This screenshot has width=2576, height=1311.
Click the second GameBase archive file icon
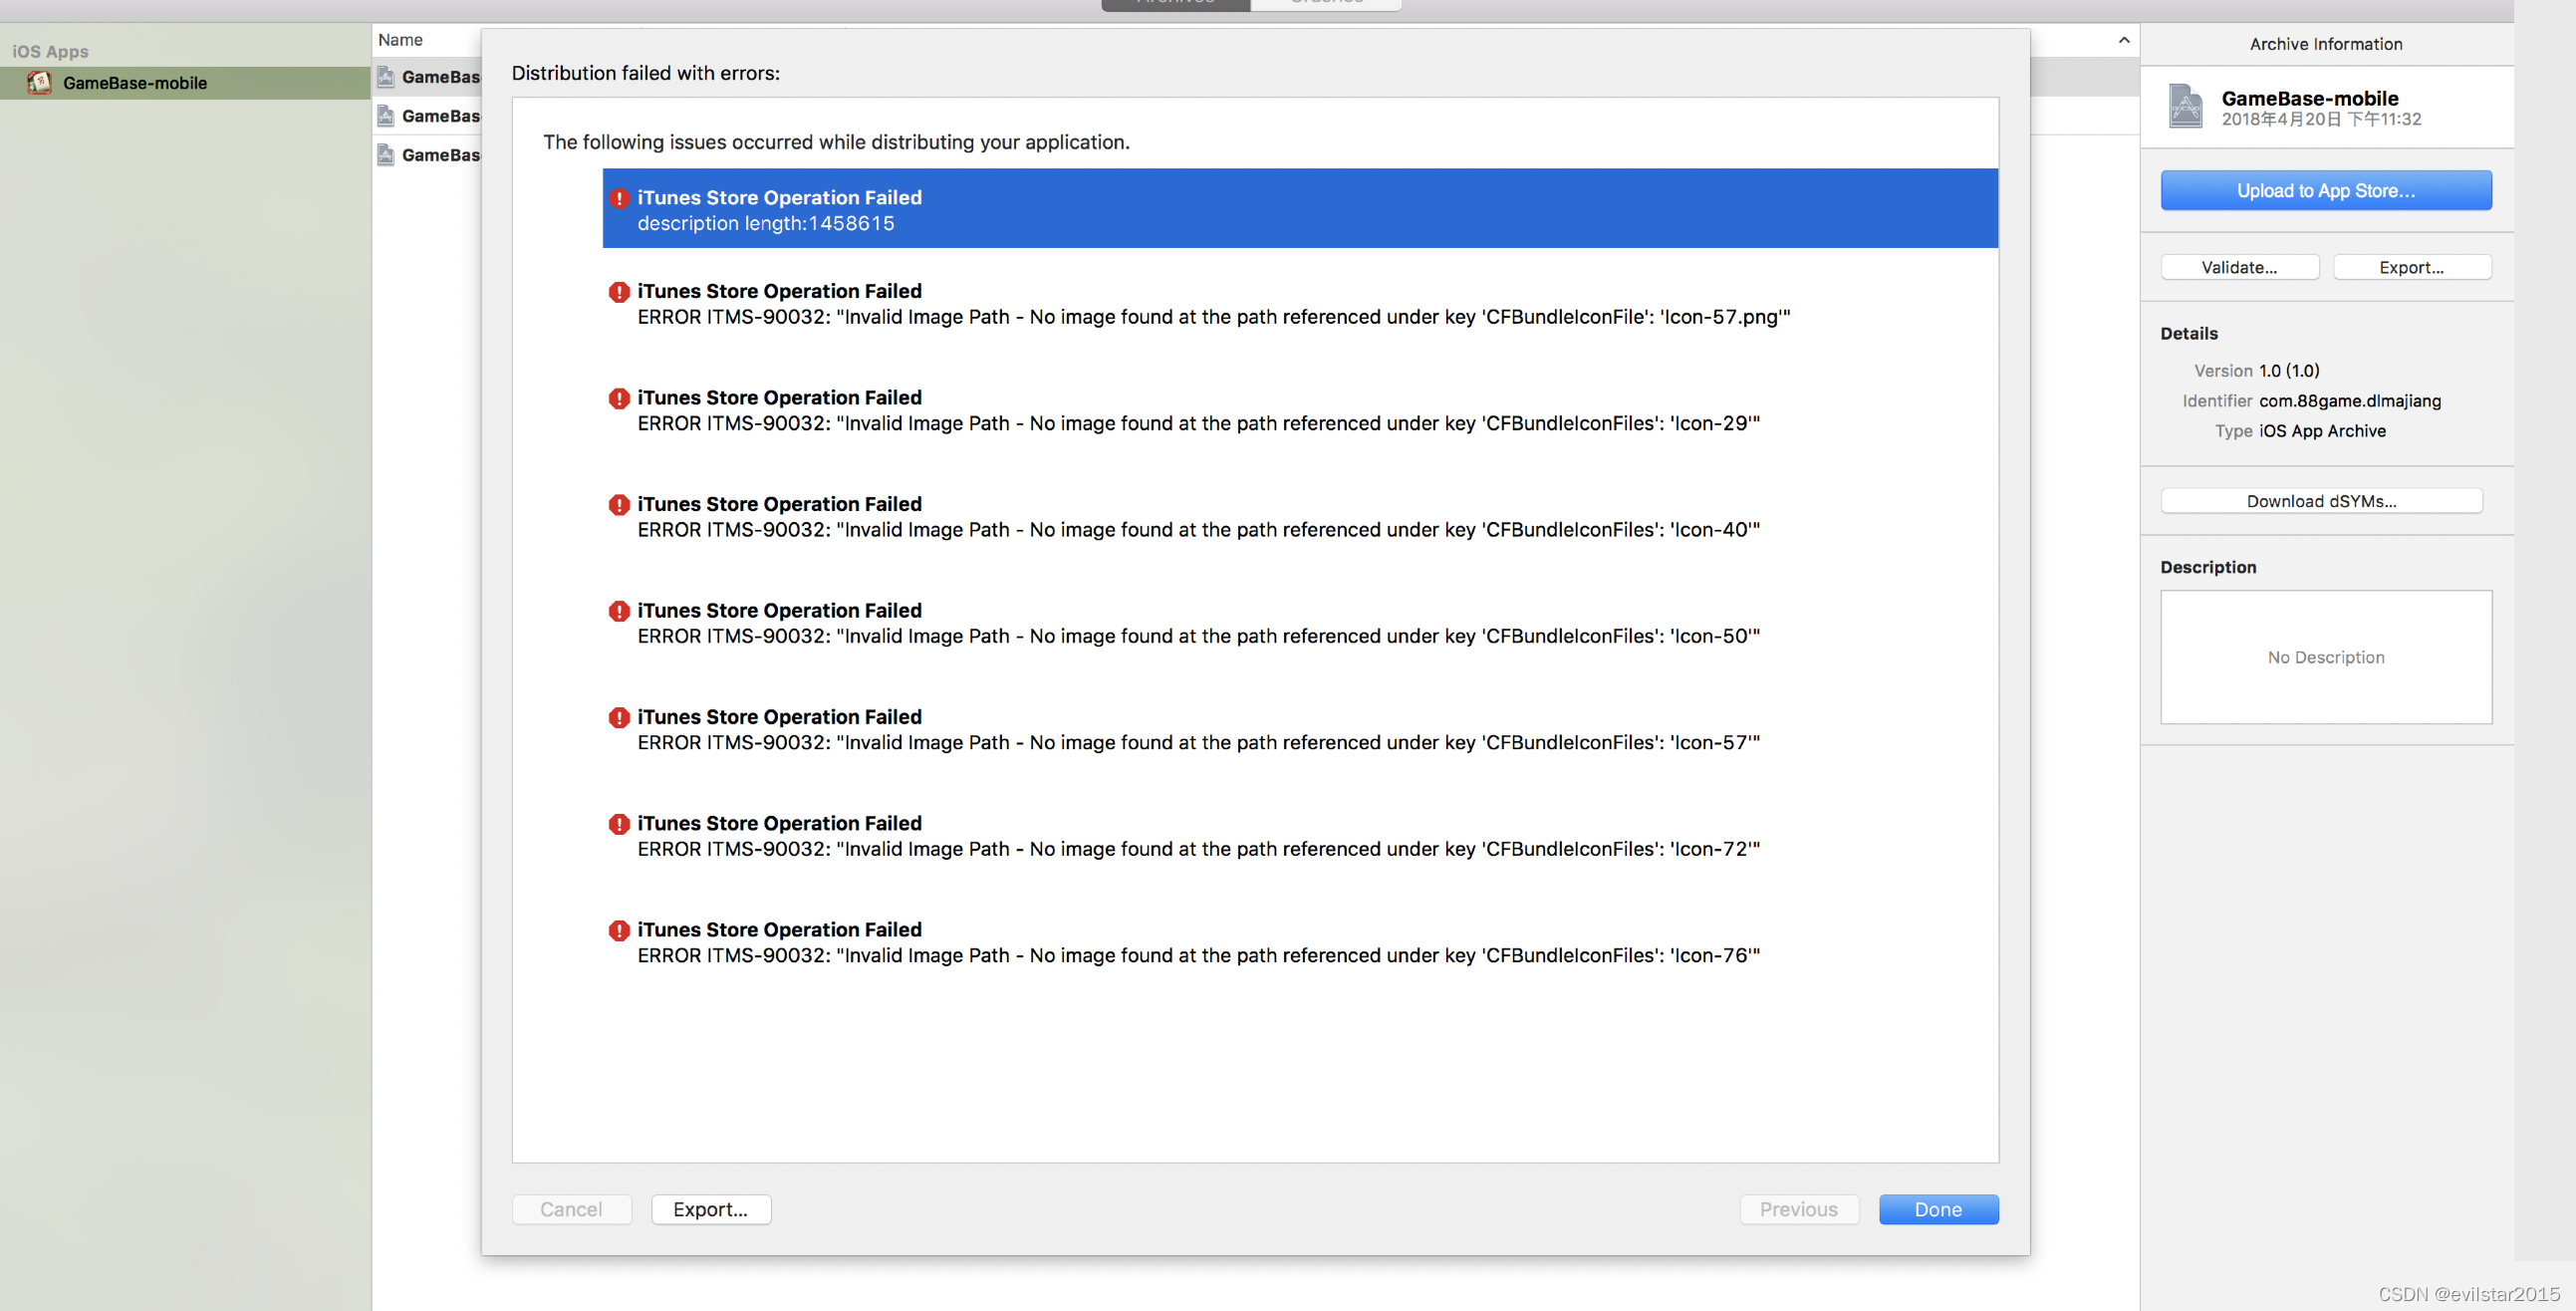(386, 116)
